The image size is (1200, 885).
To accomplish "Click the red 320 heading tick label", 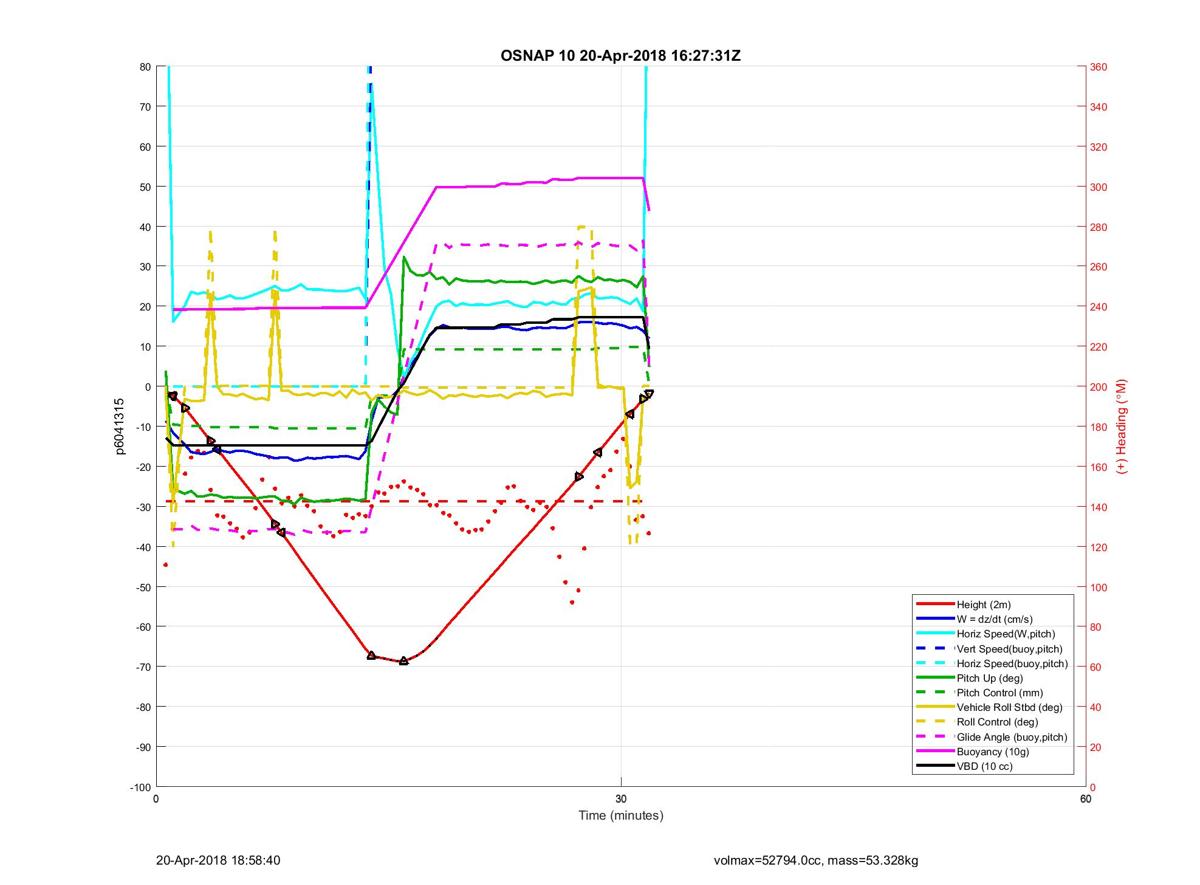I will click(x=1099, y=147).
